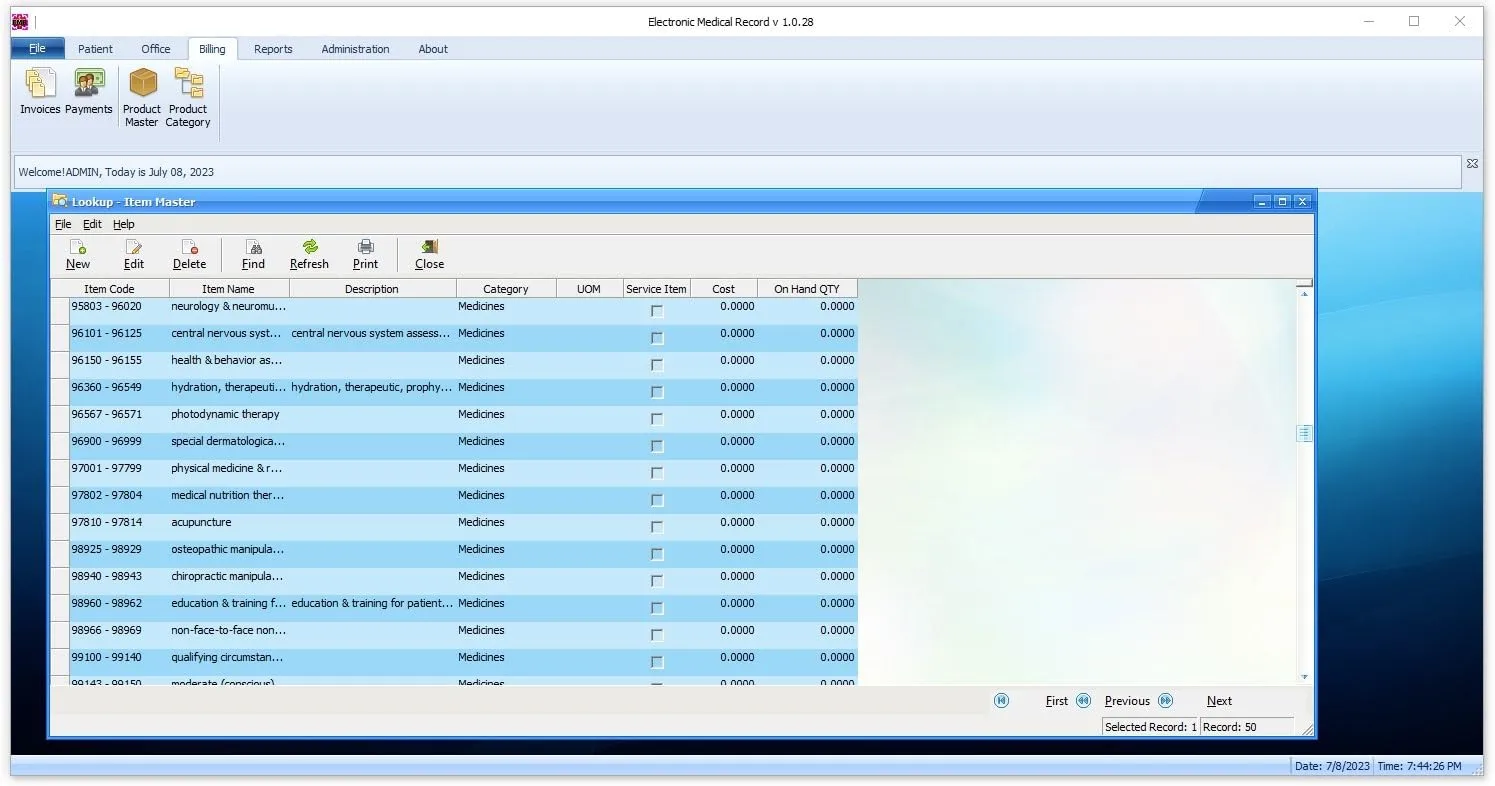Refresh the item list
Viewport: 1495px width, 786px height.
pos(309,254)
